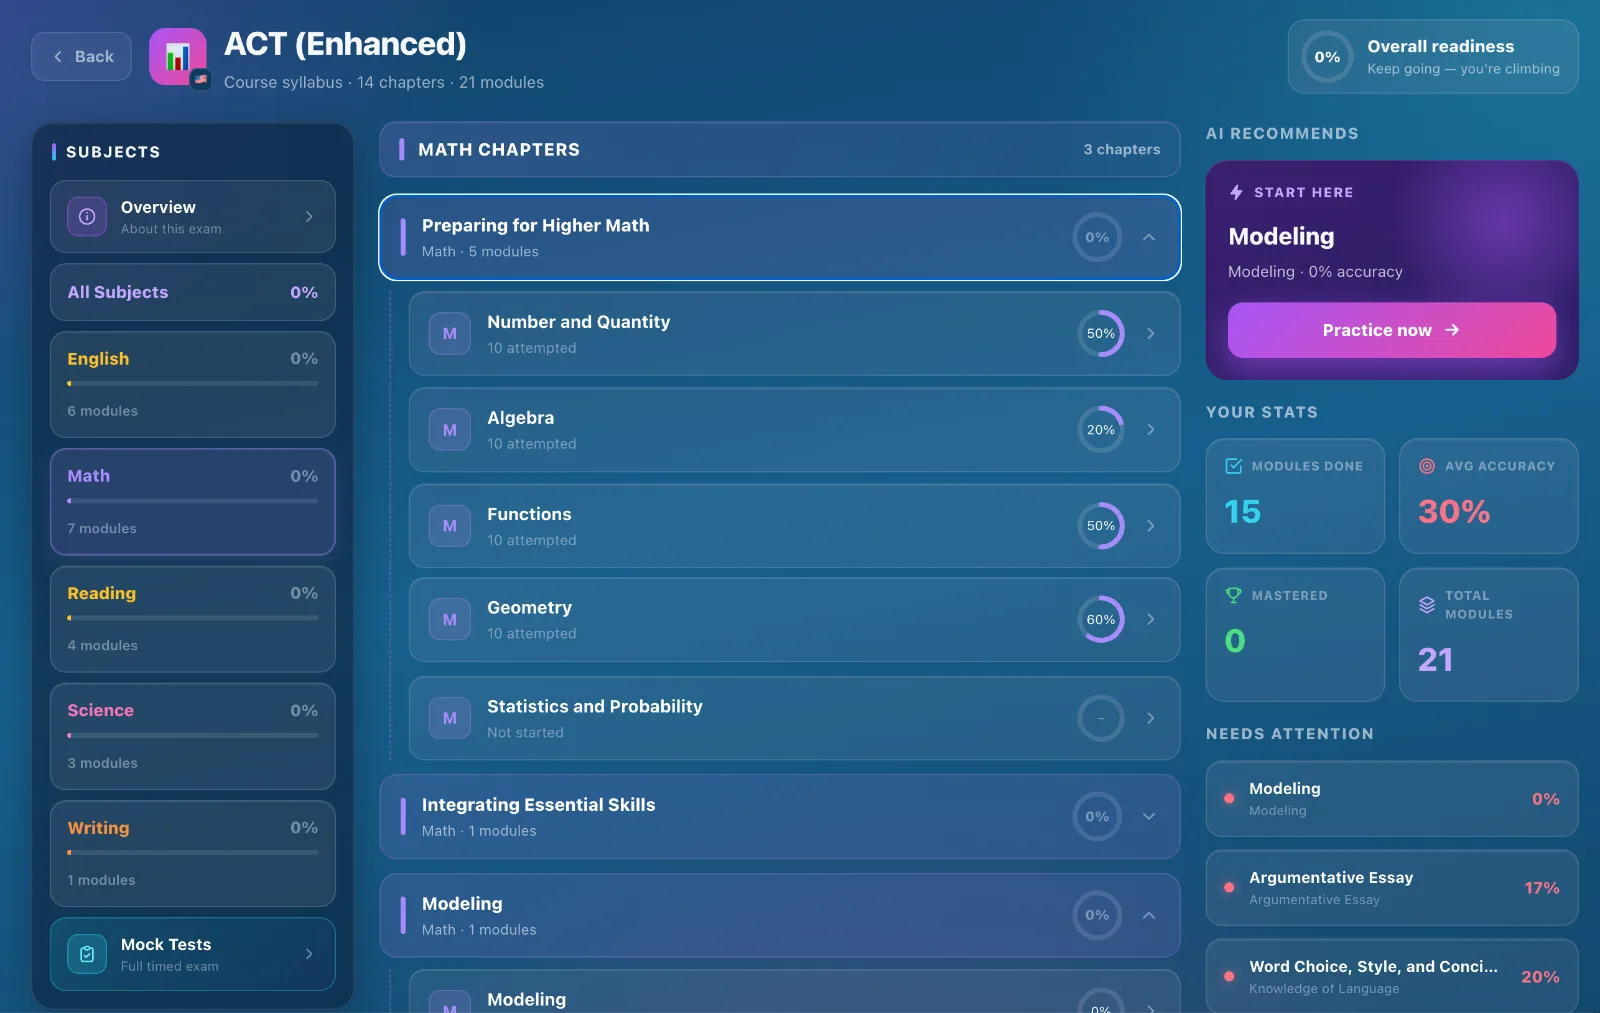Click the Total Modules layers icon
This screenshot has height=1013, width=1600.
click(x=1427, y=605)
